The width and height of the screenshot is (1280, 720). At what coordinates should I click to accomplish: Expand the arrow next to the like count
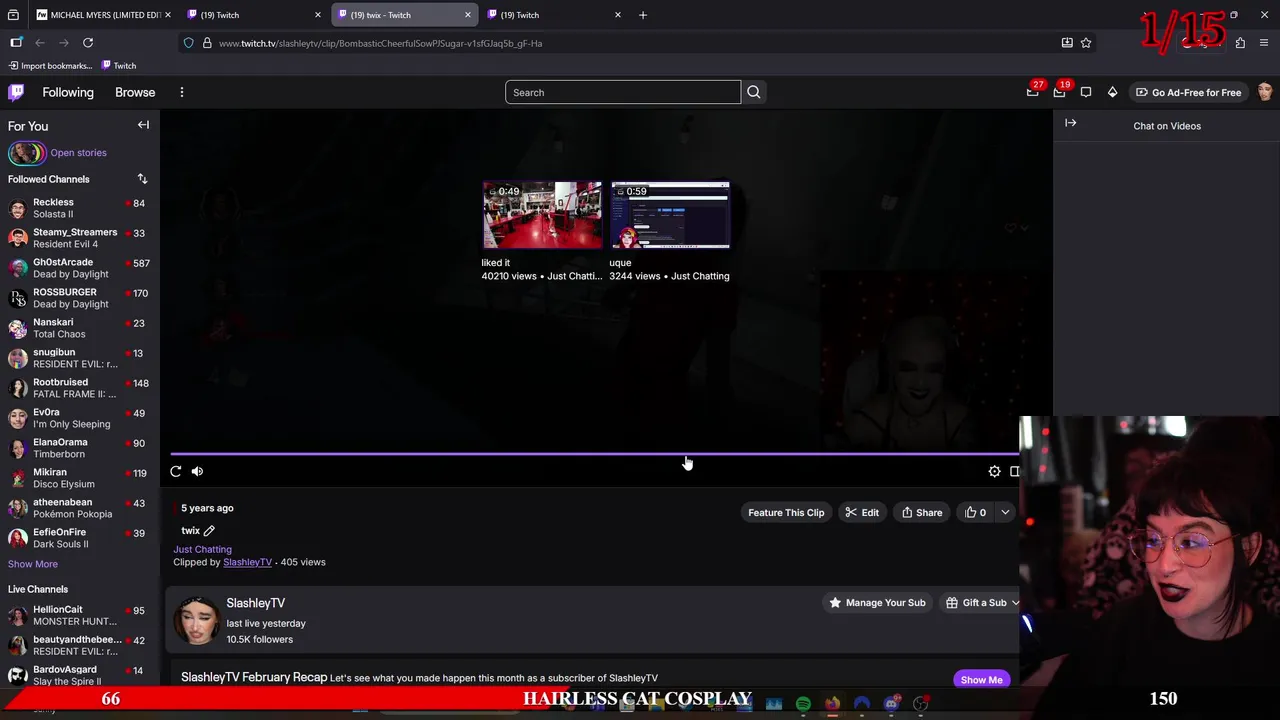tap(1005, 512)
